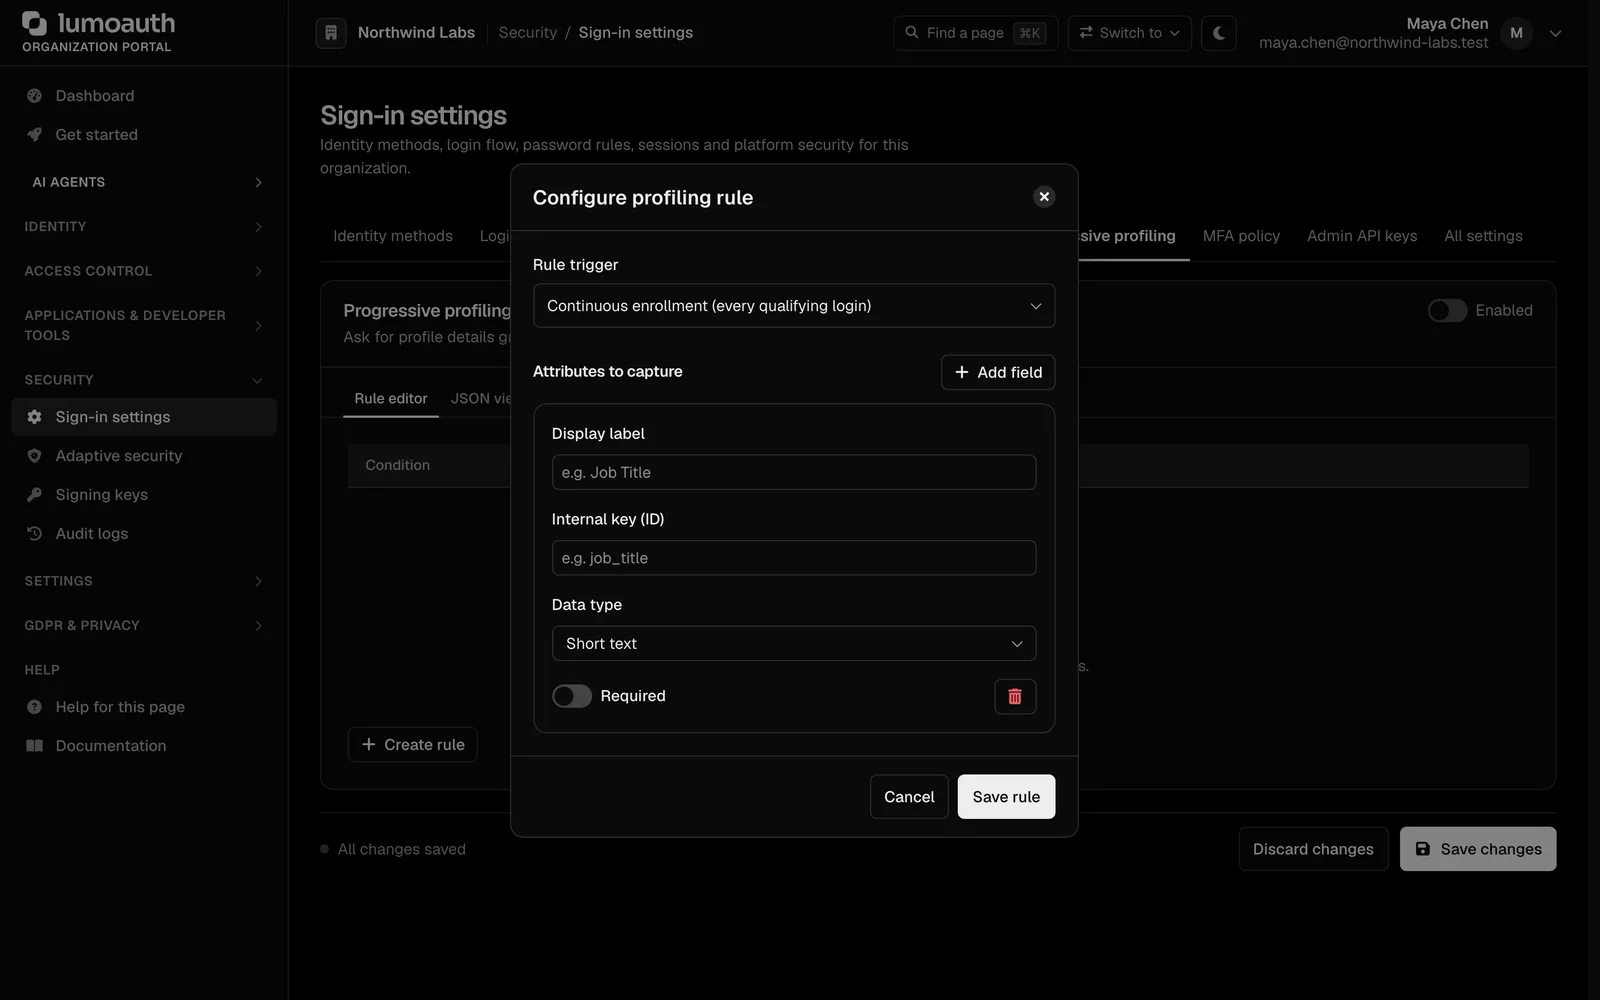Open the Data type Short text dropdown
Image resolution: width=1600 pixels, height=1000 pixels.
coord(794,644)
